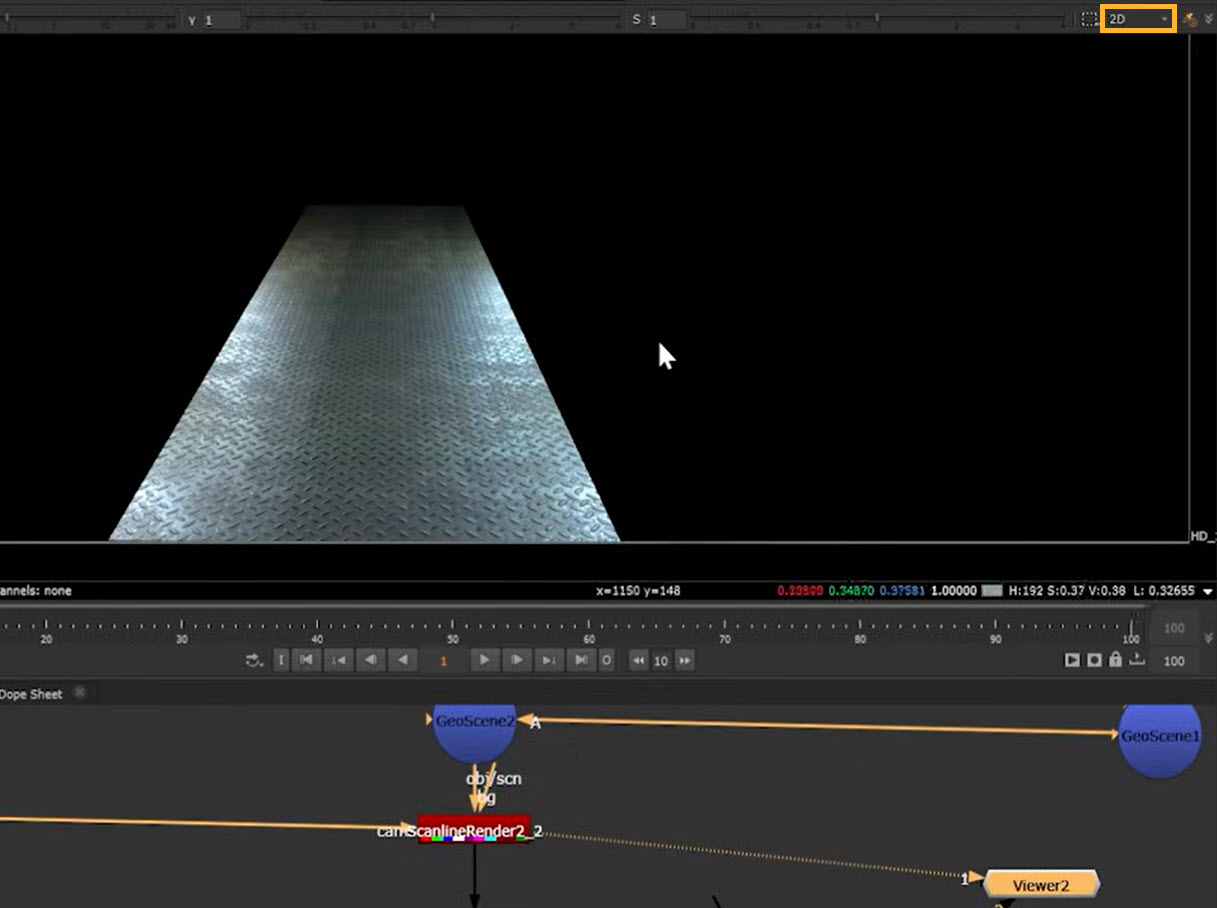This screenshot has height=908, width=1217.
Task: Skip back ten frames with double-arrow
Action: click(x=638, y=660)
